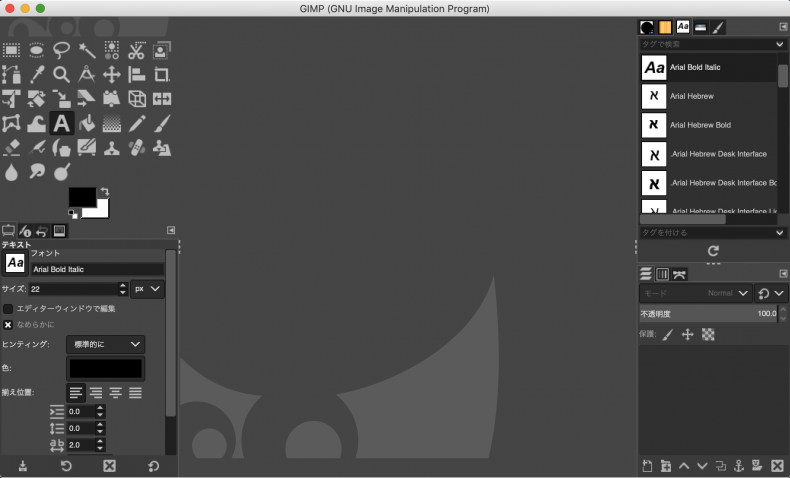Choose the Heal bandage tool
The height and width of the screenshot is (478, 790).
(x=137, y=148)
